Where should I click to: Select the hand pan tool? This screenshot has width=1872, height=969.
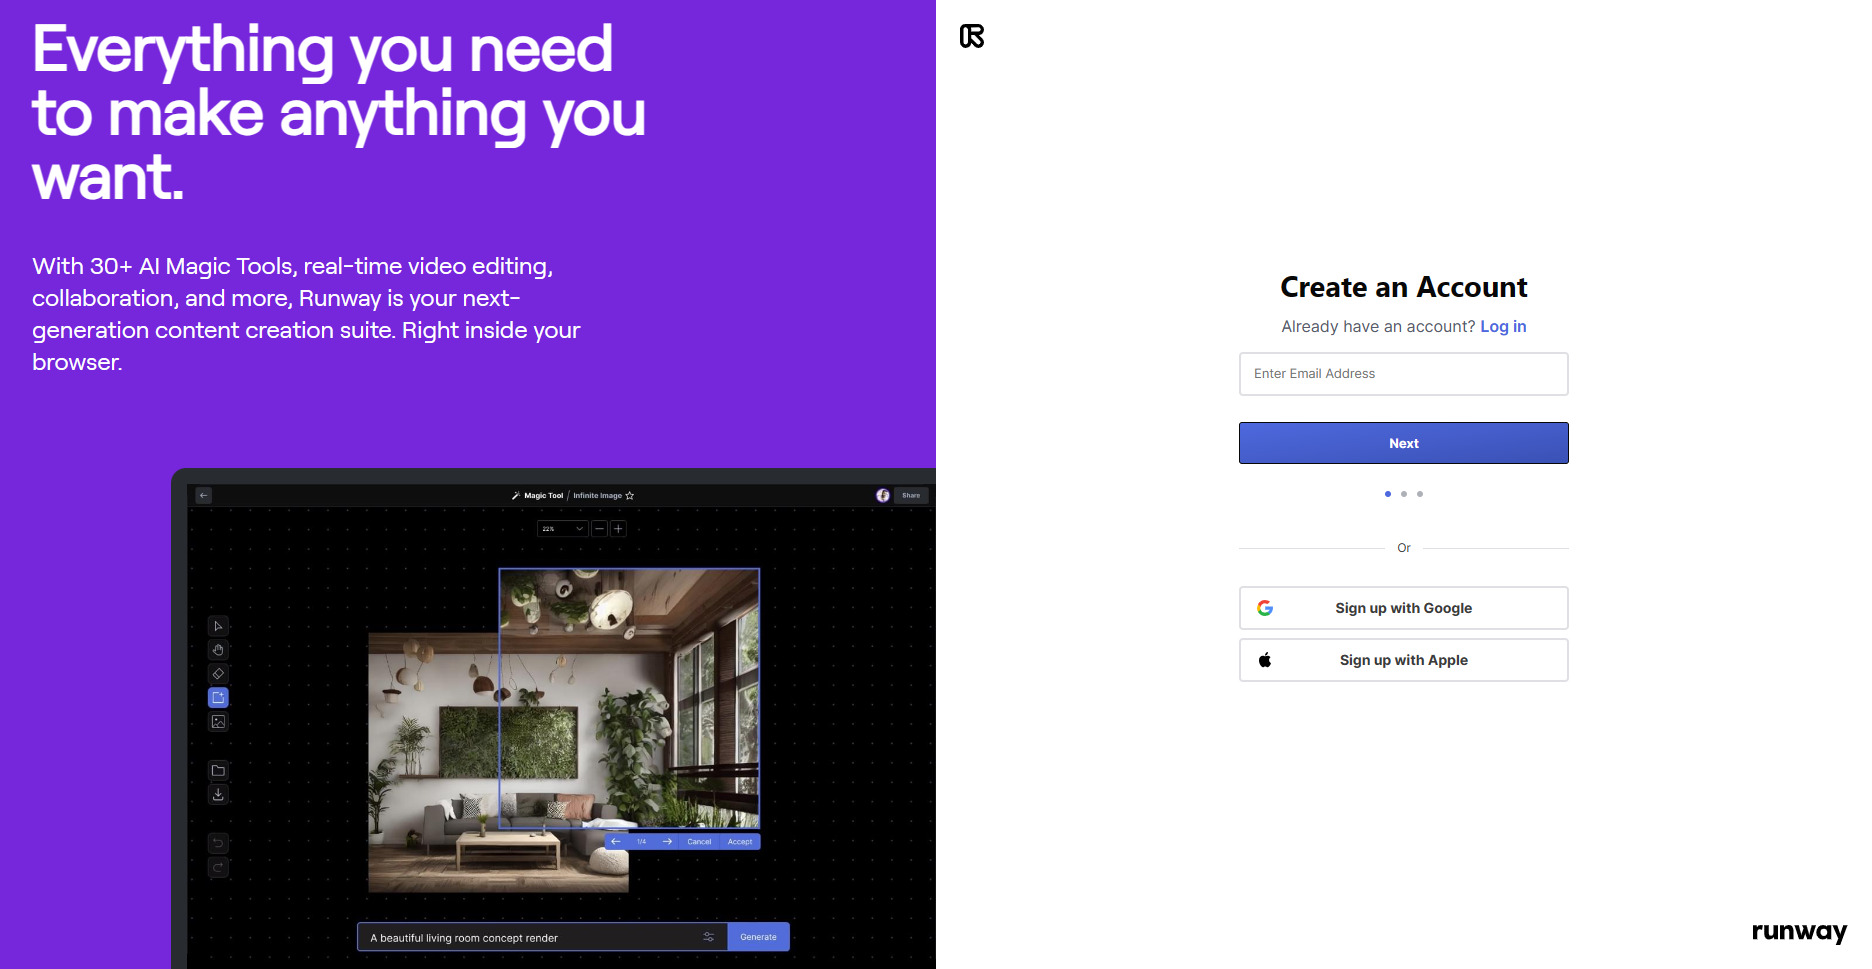click(x=218, y=650)
